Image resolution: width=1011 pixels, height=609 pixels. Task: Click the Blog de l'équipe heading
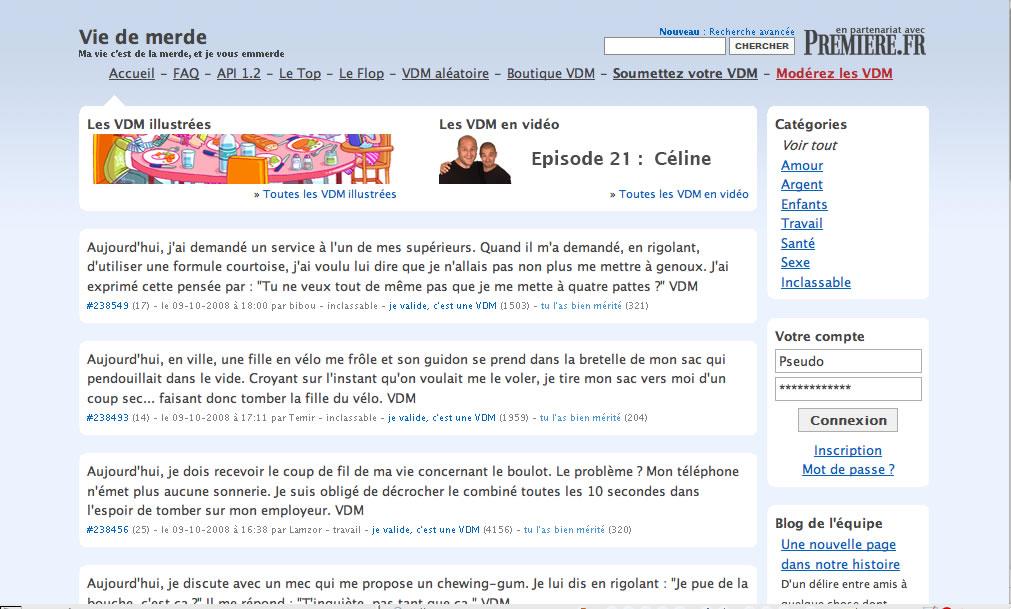(x=829, y=523)
